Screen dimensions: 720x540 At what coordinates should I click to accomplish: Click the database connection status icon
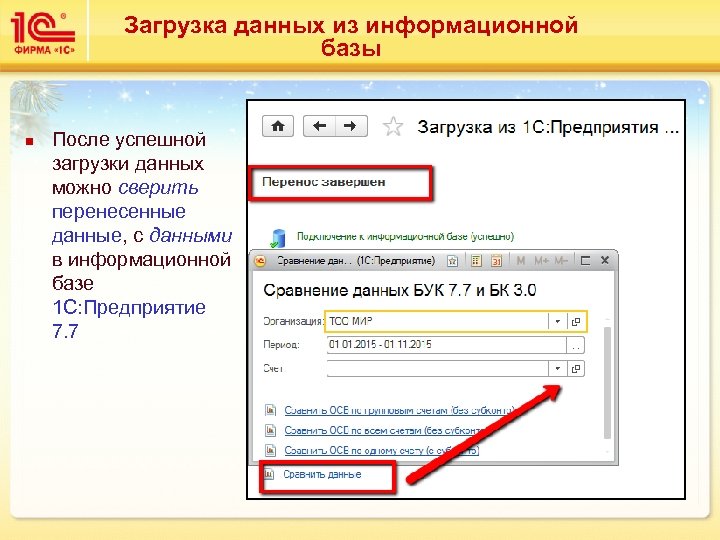(277, 238)
